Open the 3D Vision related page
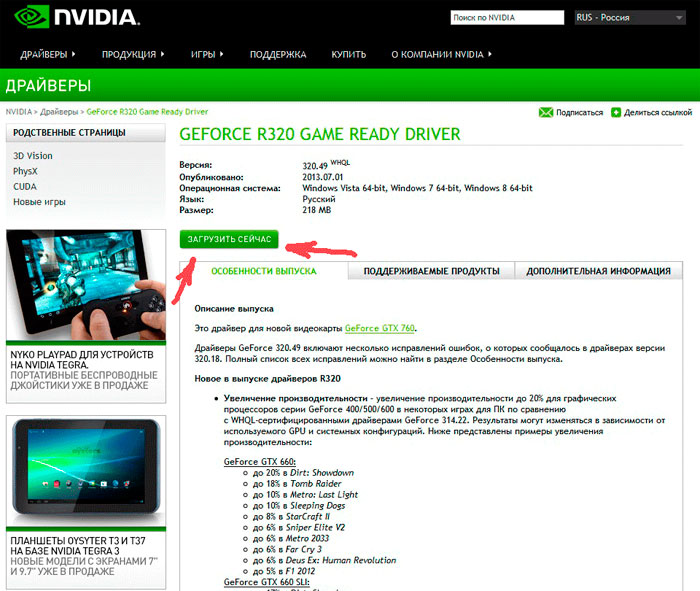This screenshot has height=591, width=700. coord(33,156)
